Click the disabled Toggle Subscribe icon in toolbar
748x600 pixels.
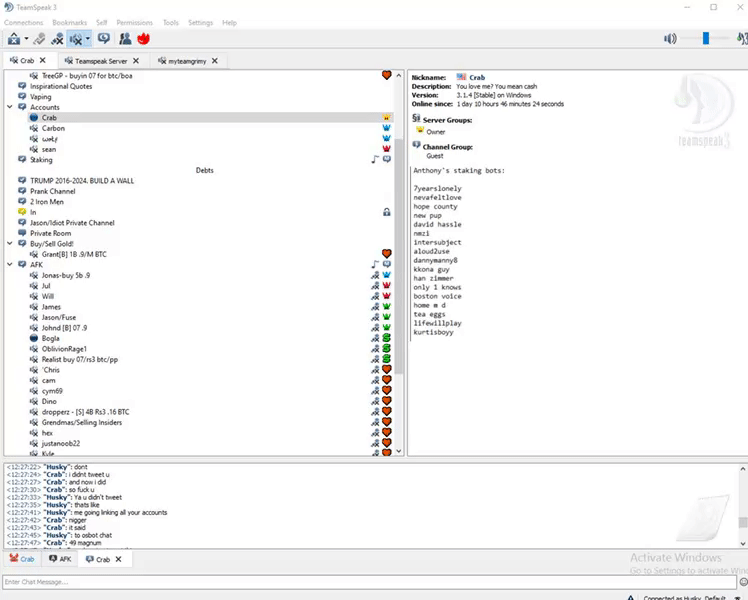40,39
